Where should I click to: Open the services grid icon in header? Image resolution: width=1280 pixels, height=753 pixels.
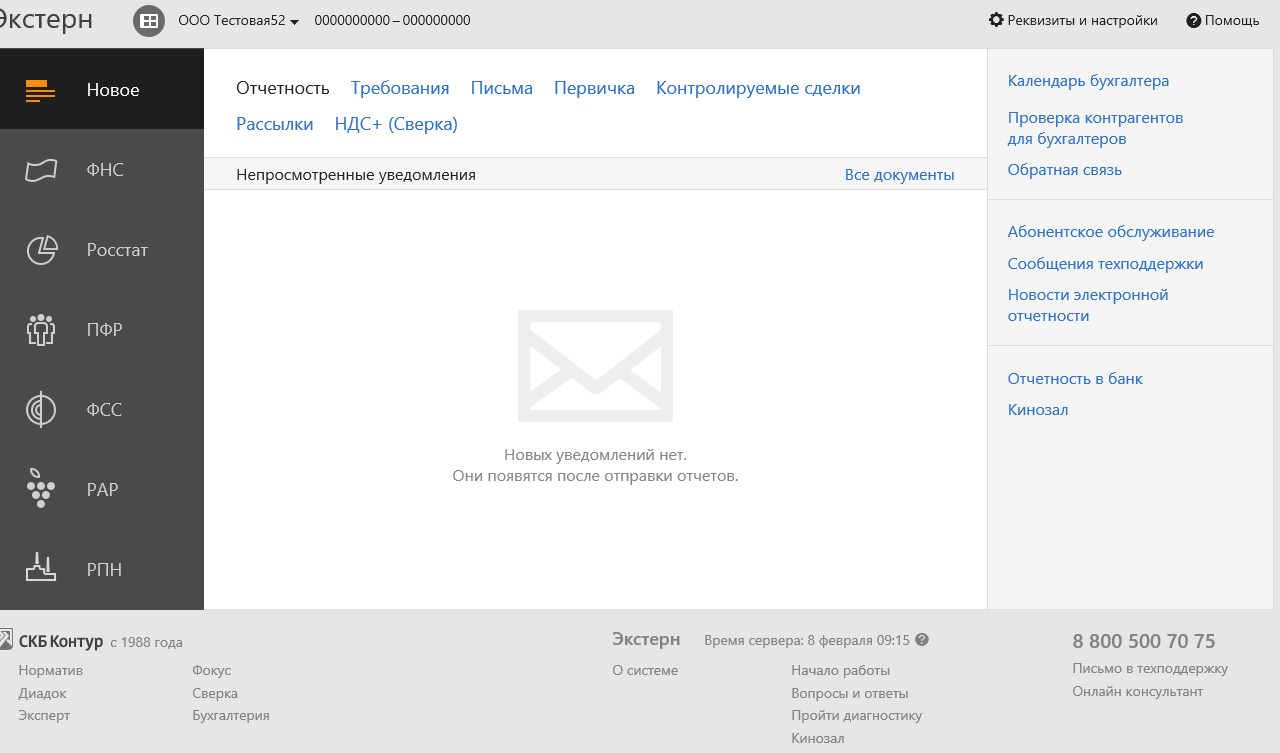tap(149, 21)
